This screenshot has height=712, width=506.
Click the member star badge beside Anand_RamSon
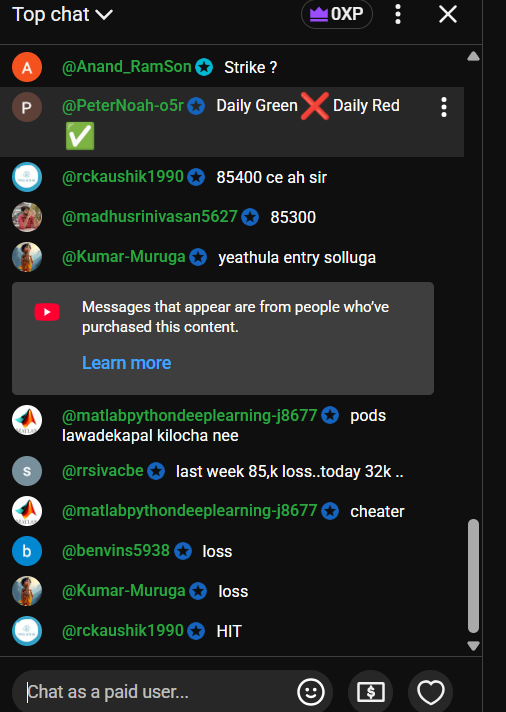[x=204, y=67]
